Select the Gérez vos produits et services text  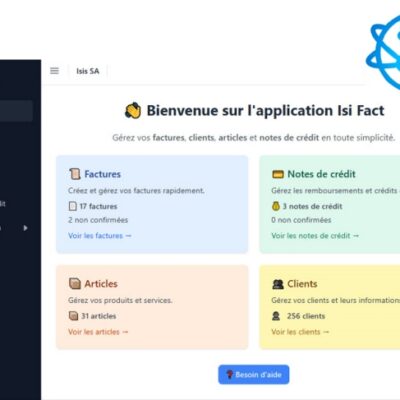120,300
